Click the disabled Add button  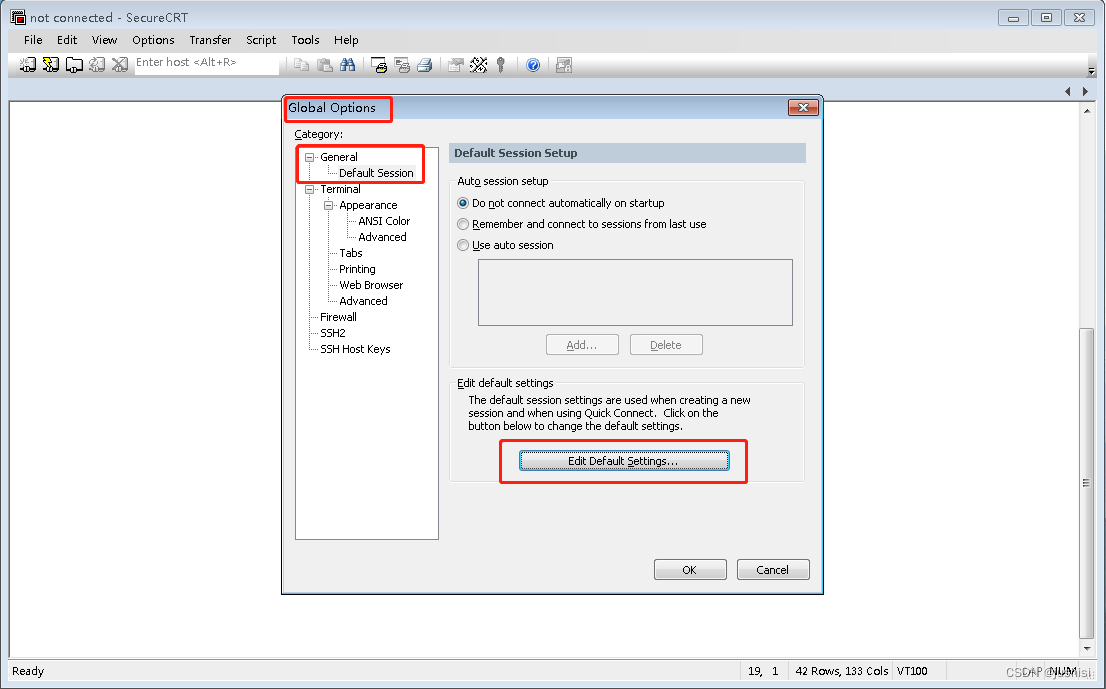[x=582, y=345]
